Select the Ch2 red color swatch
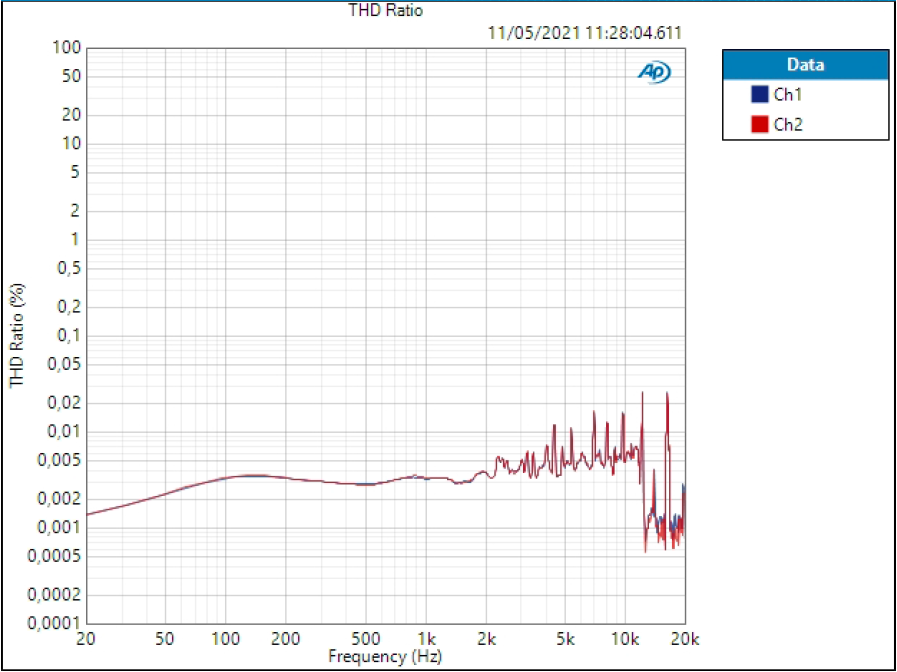 pos(759,125)
